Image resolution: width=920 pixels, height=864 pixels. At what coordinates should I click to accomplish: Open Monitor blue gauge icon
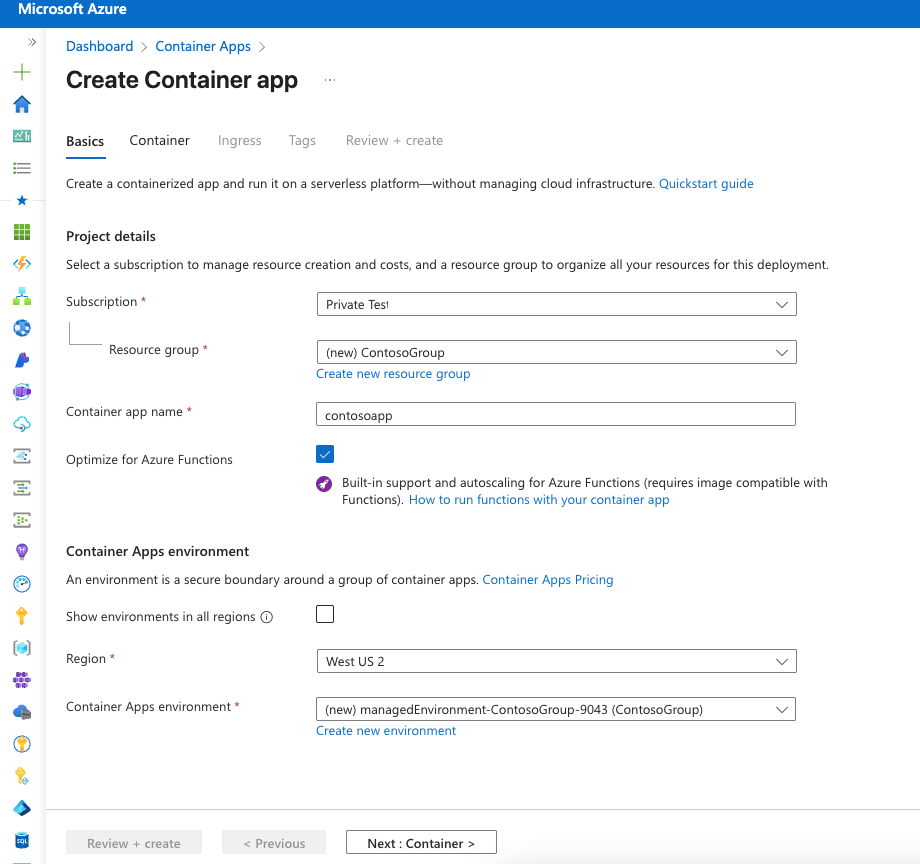click(22, 584)
